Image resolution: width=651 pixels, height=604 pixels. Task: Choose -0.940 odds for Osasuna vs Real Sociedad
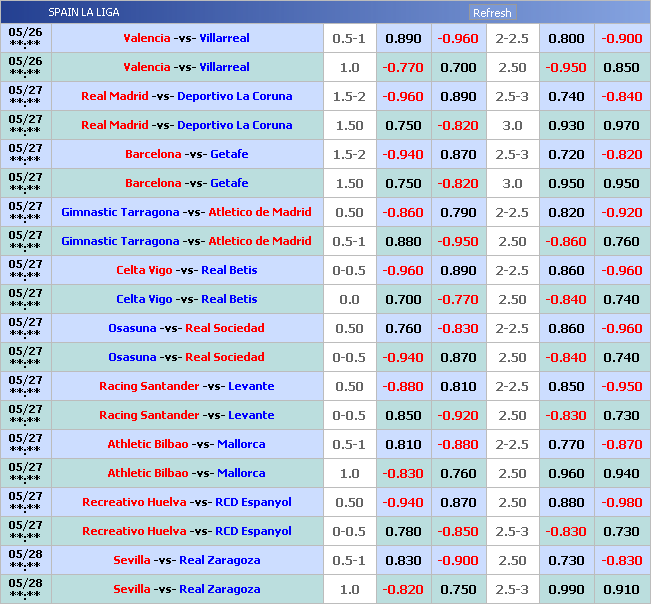(403, 357)
